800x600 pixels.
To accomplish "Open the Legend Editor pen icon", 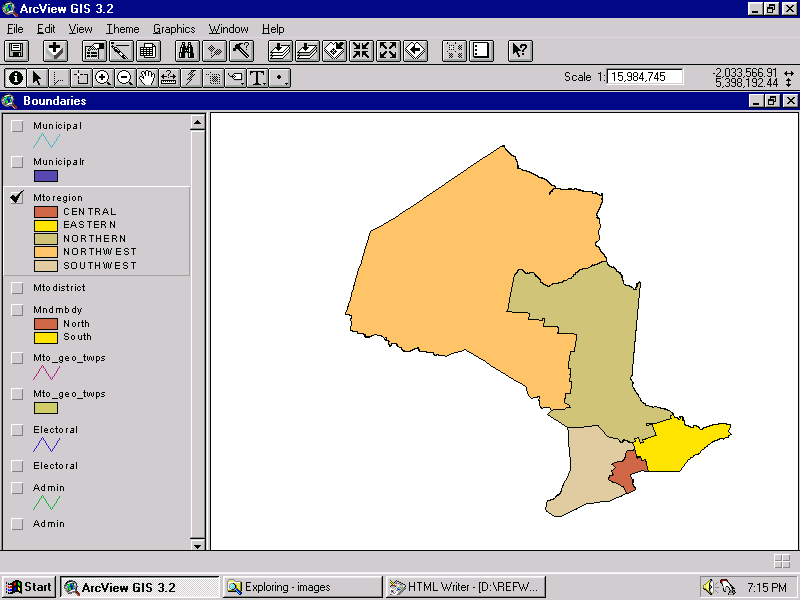I will tap(121, 51).
